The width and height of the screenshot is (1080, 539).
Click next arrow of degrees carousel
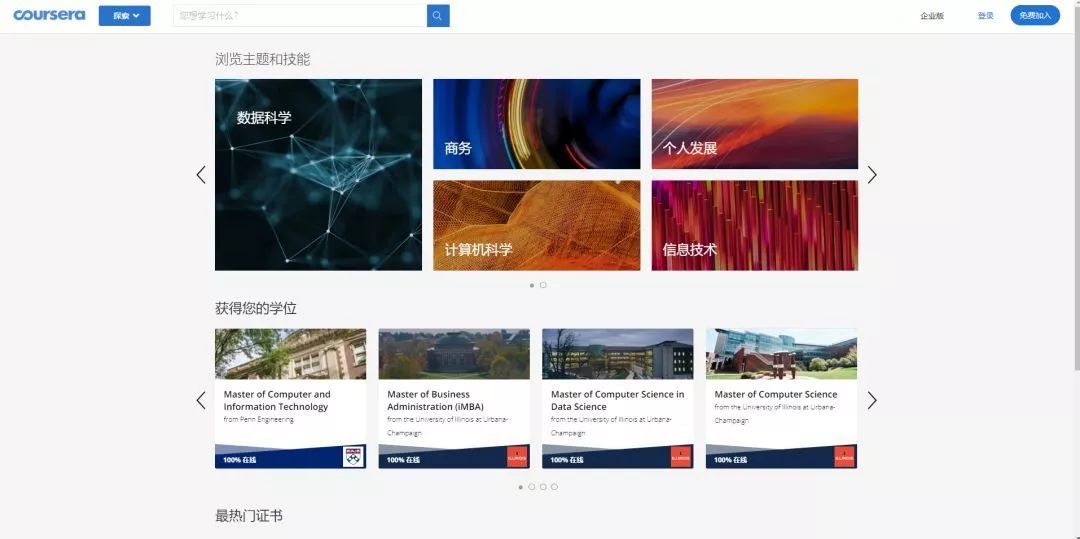872,400
